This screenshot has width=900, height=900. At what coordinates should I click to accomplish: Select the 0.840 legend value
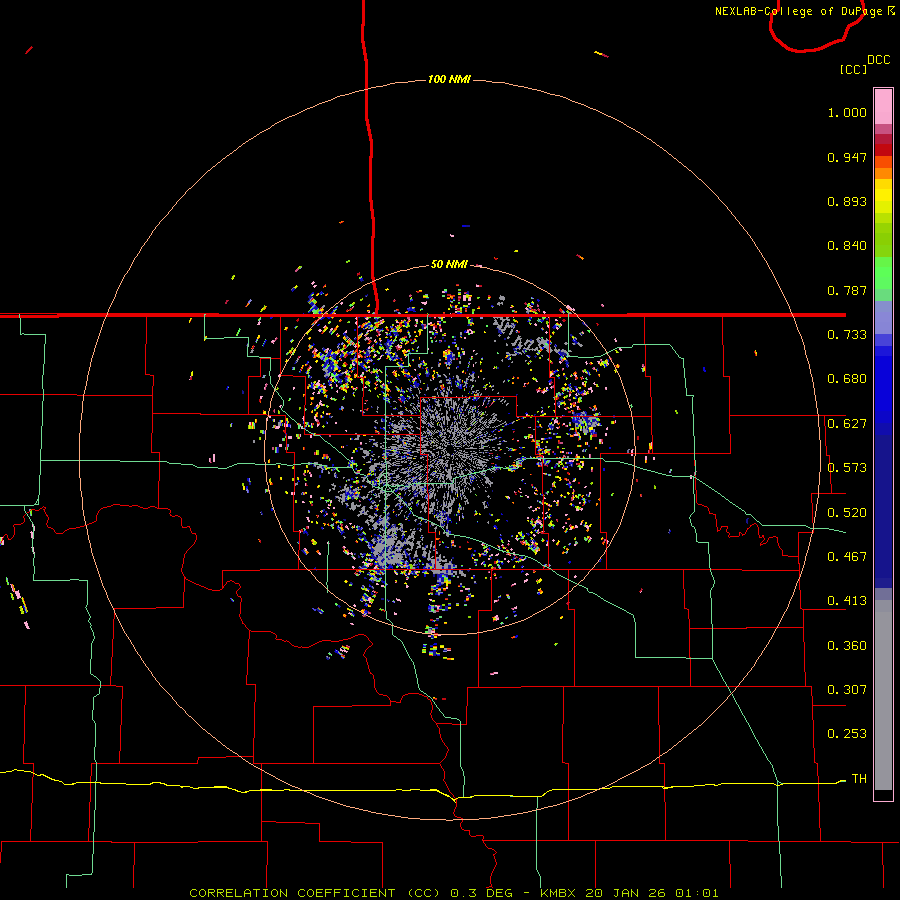847,246
